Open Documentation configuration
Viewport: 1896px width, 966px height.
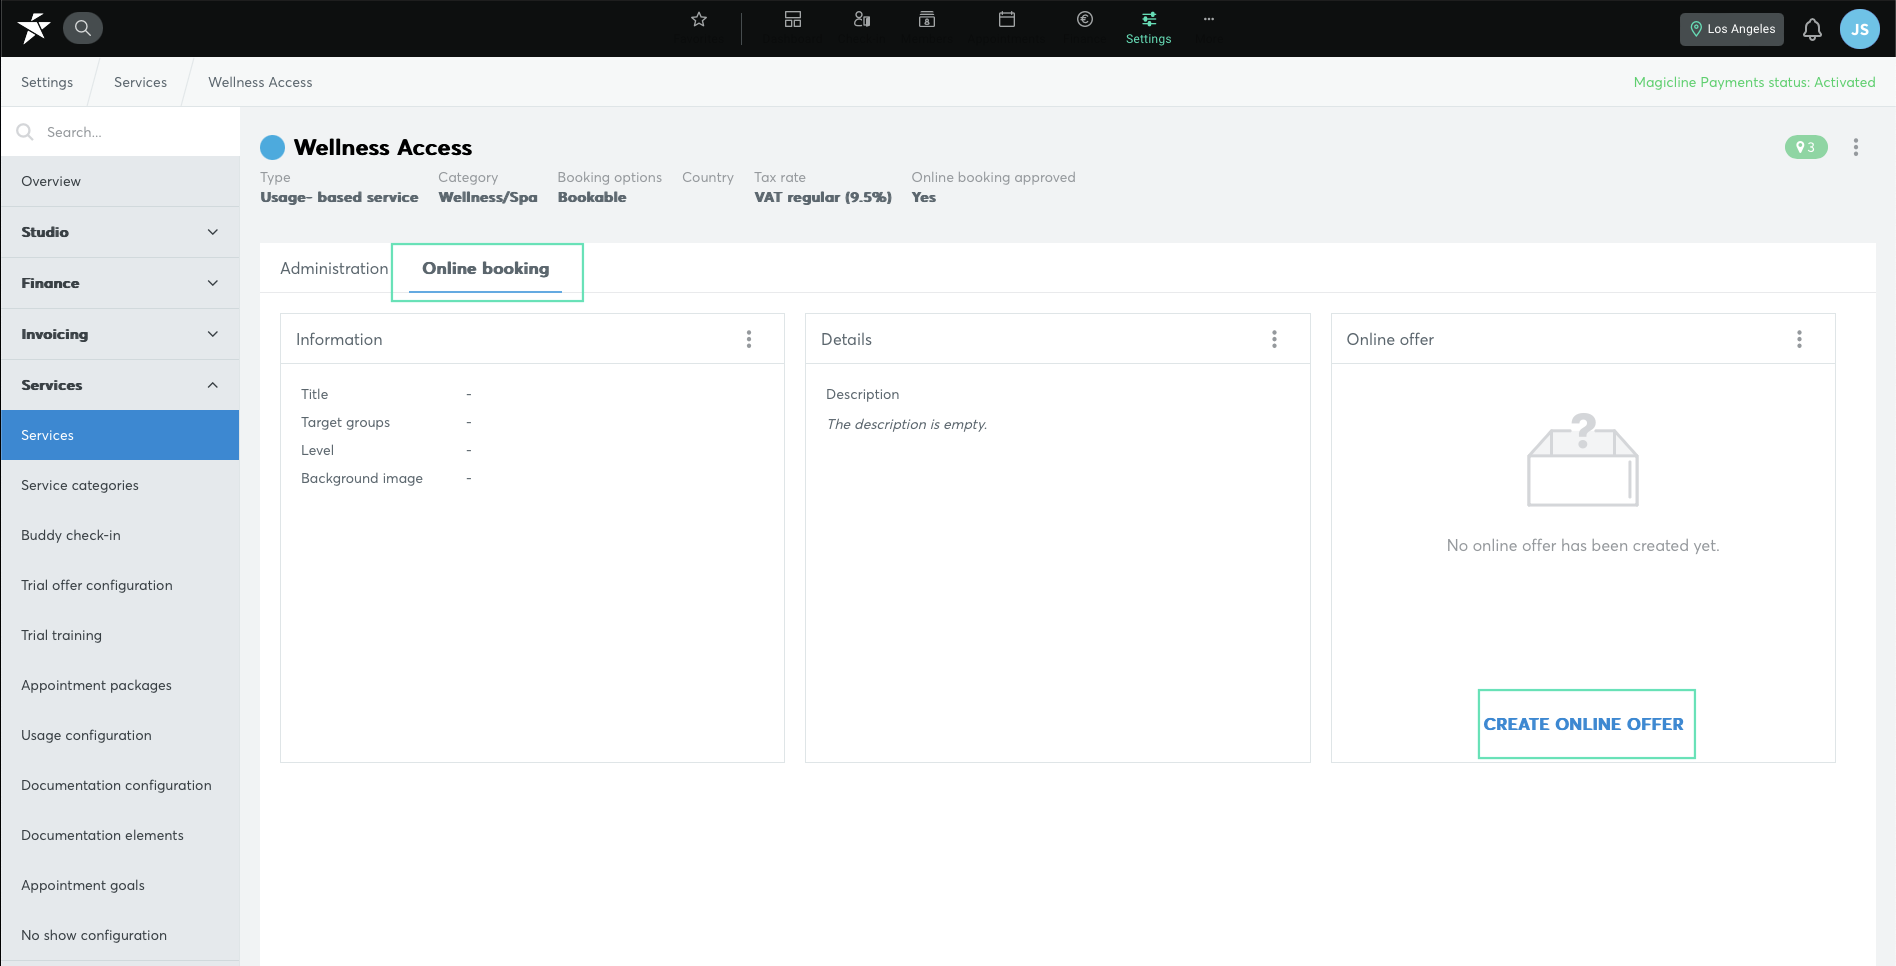tap(120, 785)
